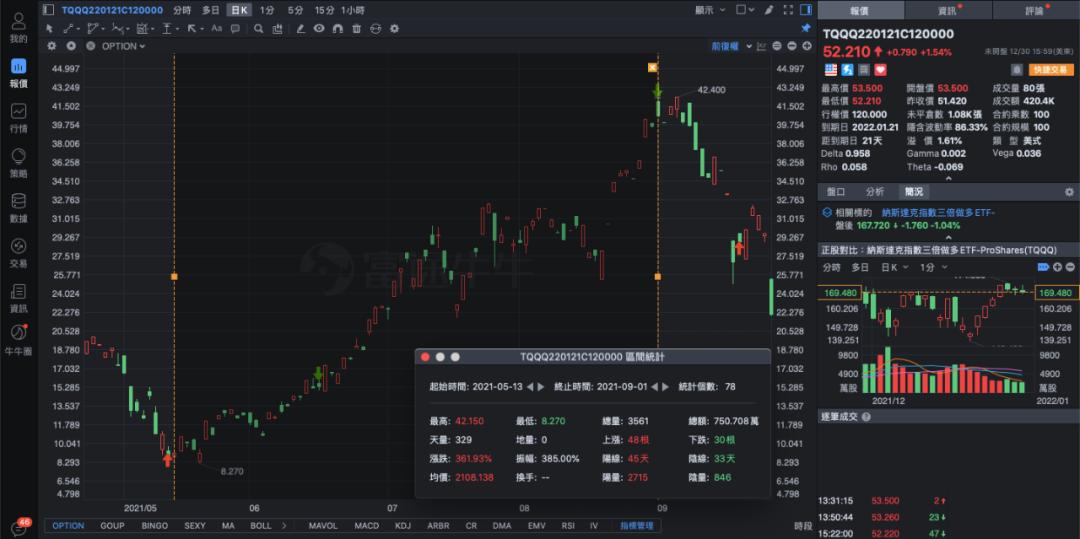The height and width of the screenshot is (539, 1080).
Task: Select the comment bubble annotation tool
Action: [236, 28]
